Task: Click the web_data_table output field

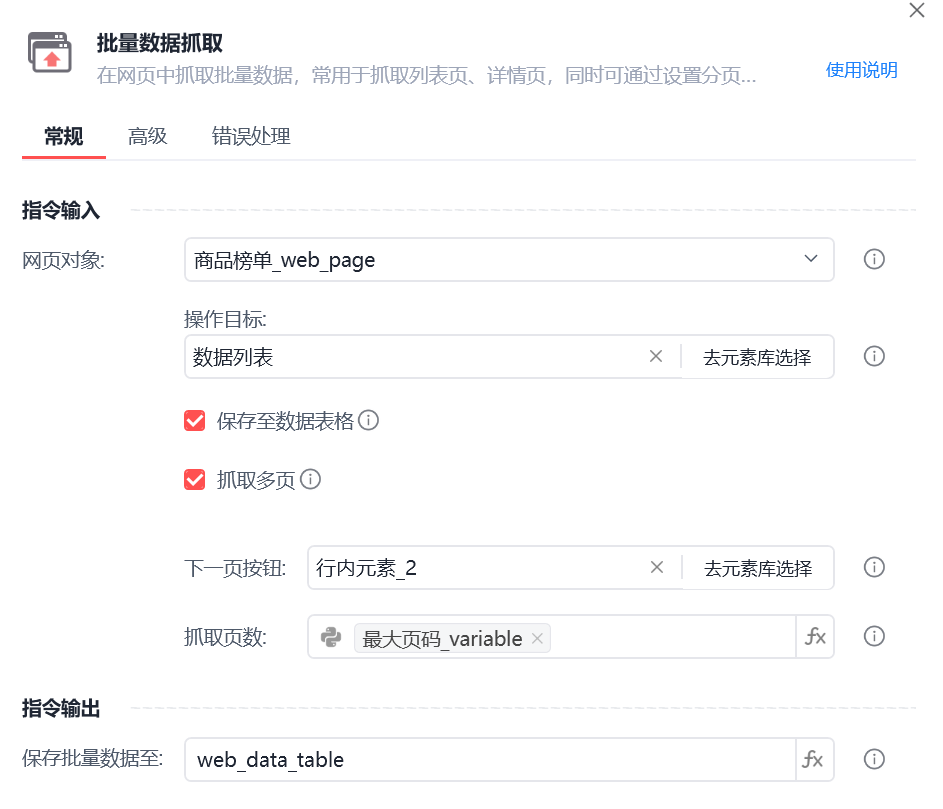Action: coord(490,760)
